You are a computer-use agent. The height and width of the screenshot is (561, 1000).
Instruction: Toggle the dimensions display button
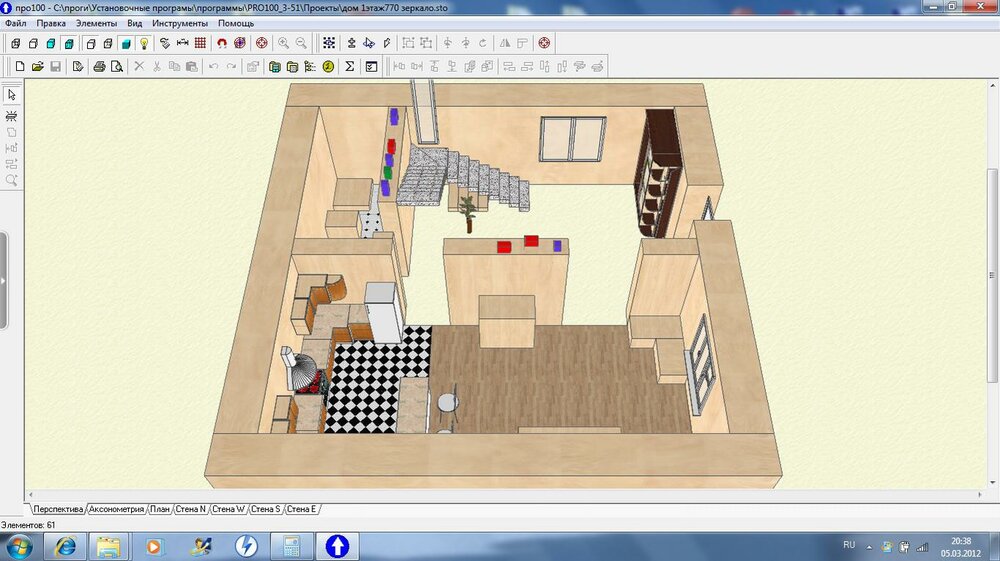(182, 43)
